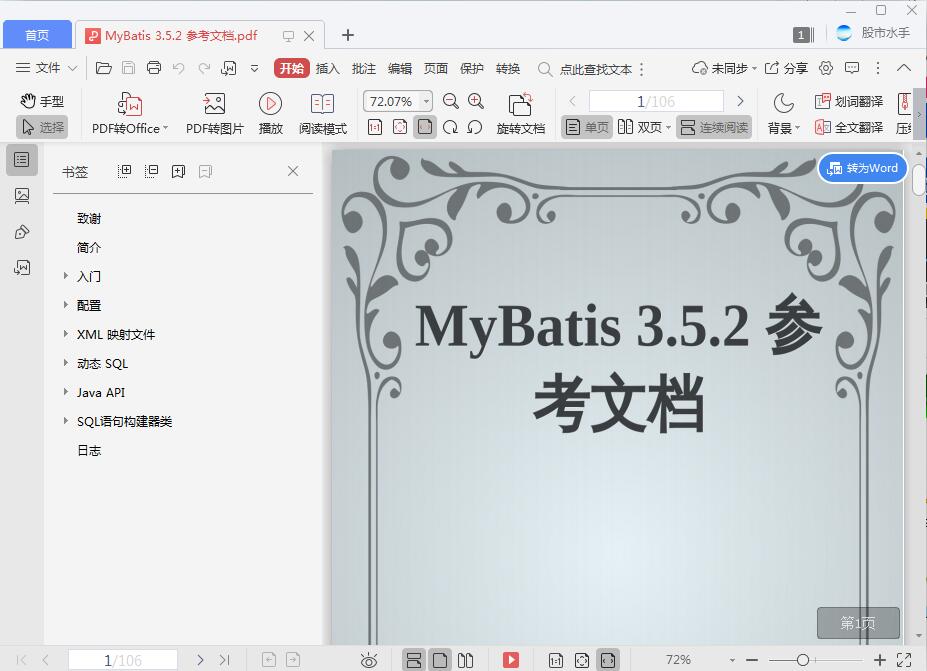
Task: Select the 批注 ribbon tab
Action: click(x=364, y=69)
